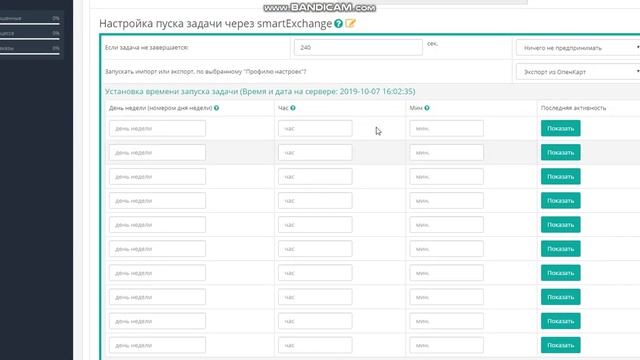Click Показать button in the second row

coord(560,152)
